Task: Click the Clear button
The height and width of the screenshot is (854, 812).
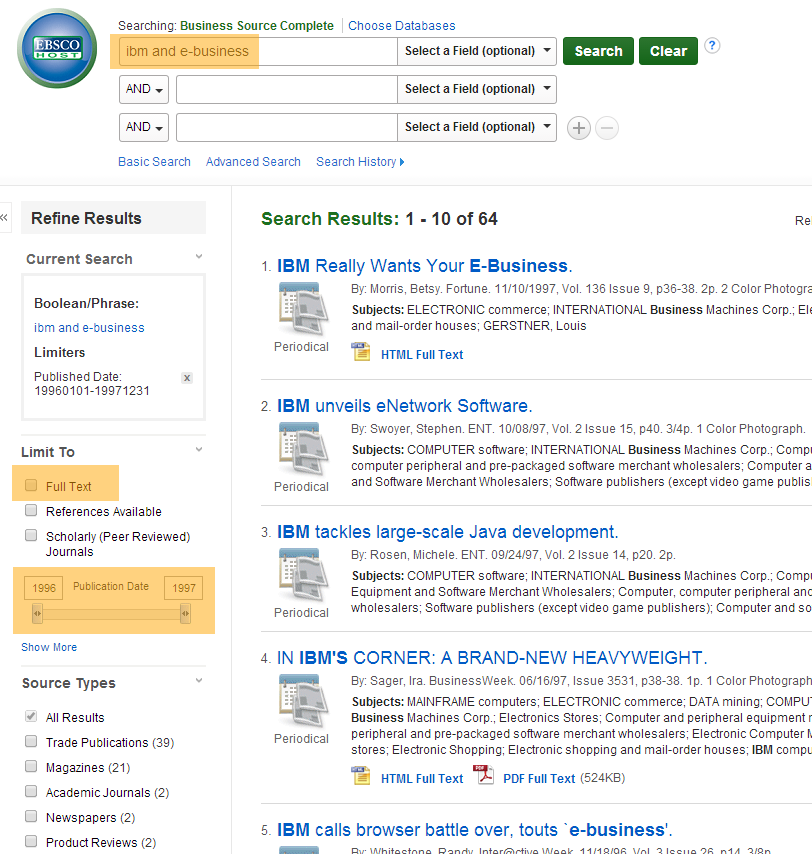Action: point(668,51)
